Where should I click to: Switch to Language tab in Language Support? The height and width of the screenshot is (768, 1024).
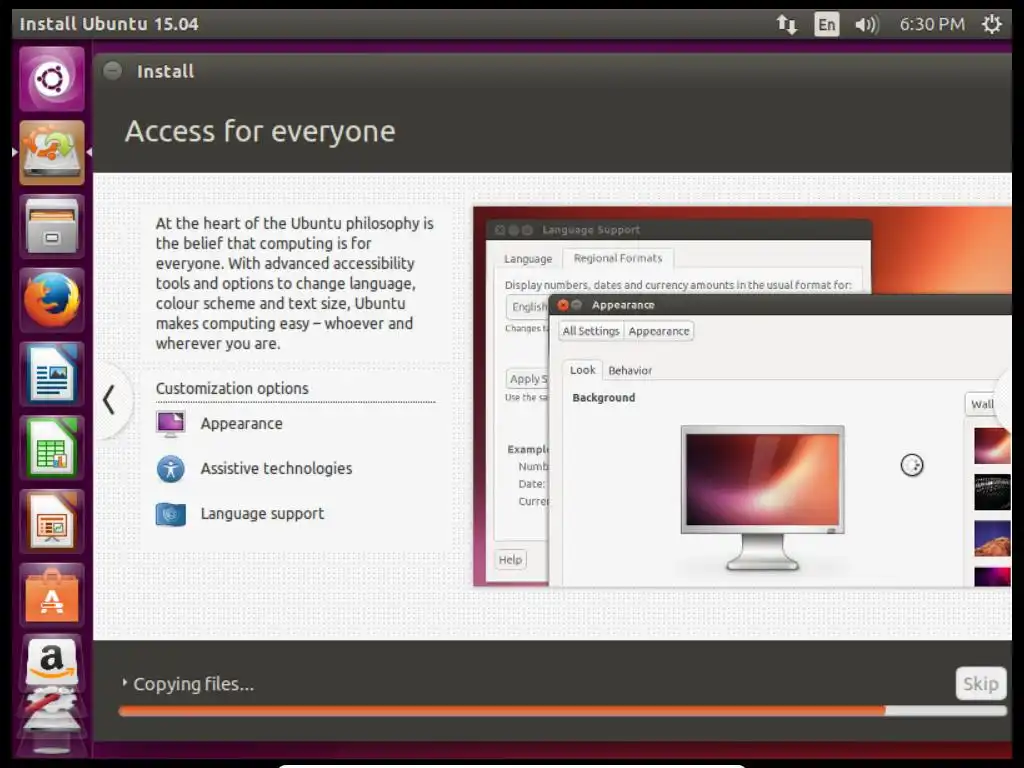point(528,259)
